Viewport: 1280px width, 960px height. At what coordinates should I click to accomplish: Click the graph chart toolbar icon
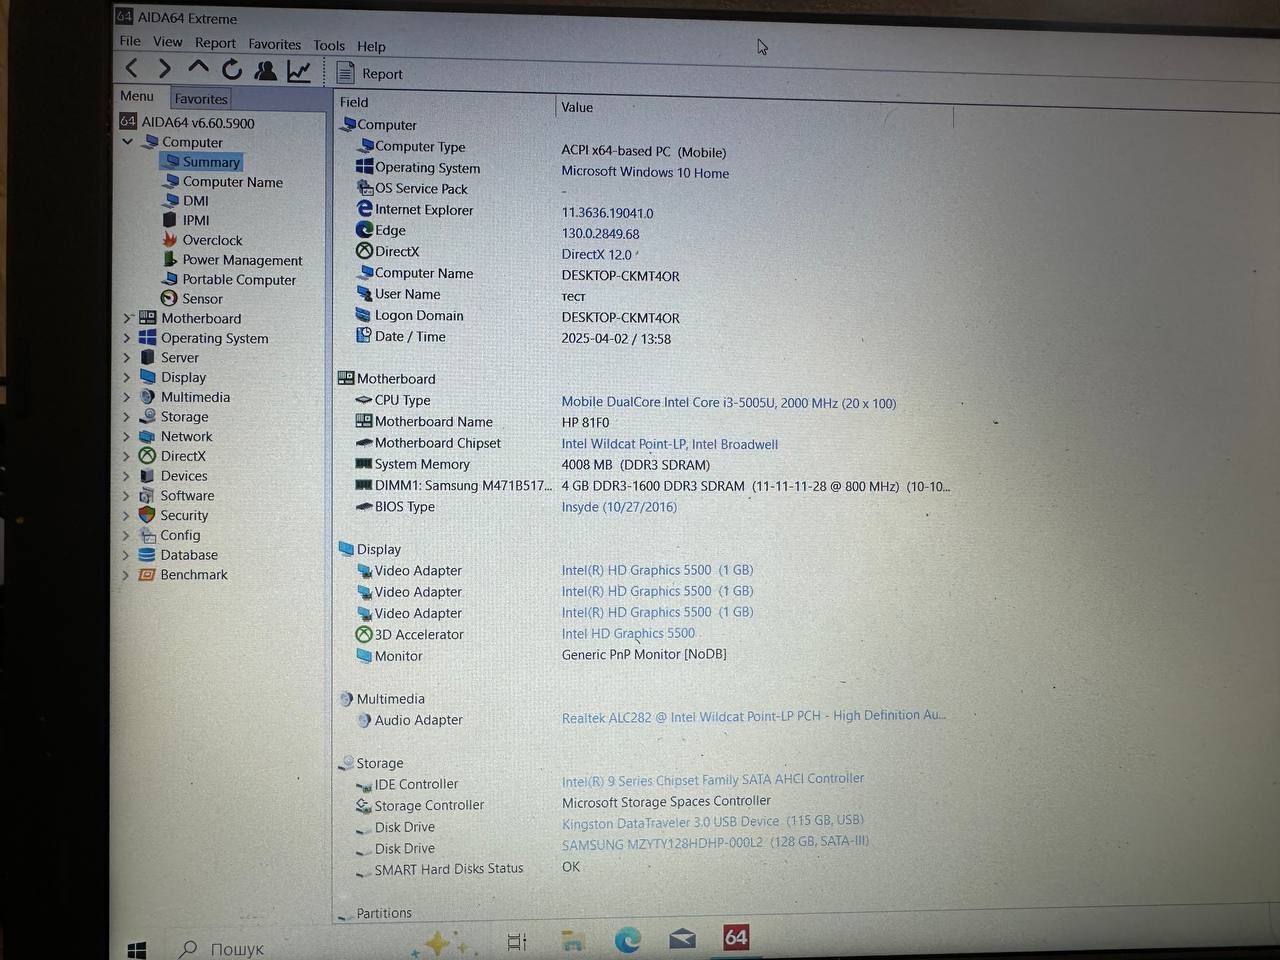point(298,71)
